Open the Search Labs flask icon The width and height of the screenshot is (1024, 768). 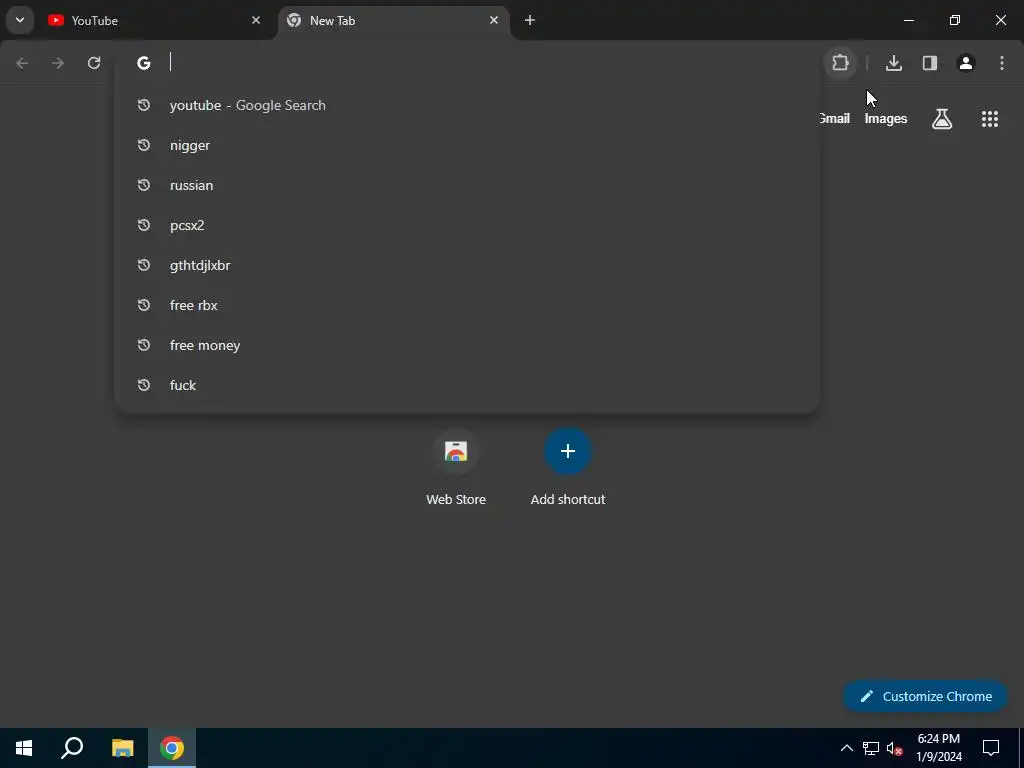click(942, 118)
